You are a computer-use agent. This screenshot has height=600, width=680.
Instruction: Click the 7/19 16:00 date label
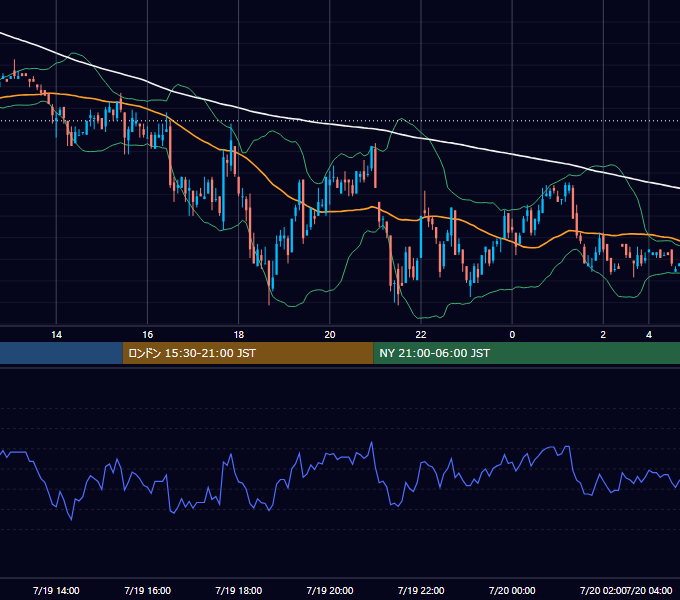click(147, 590)
